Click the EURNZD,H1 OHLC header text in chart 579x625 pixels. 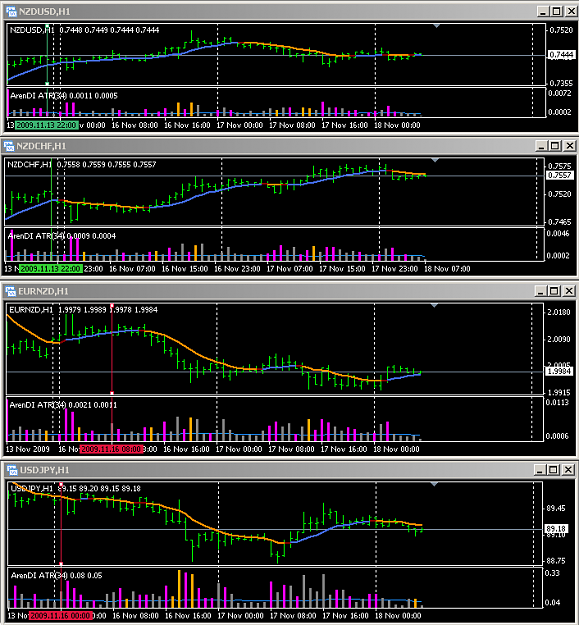(x=83, y=310)
